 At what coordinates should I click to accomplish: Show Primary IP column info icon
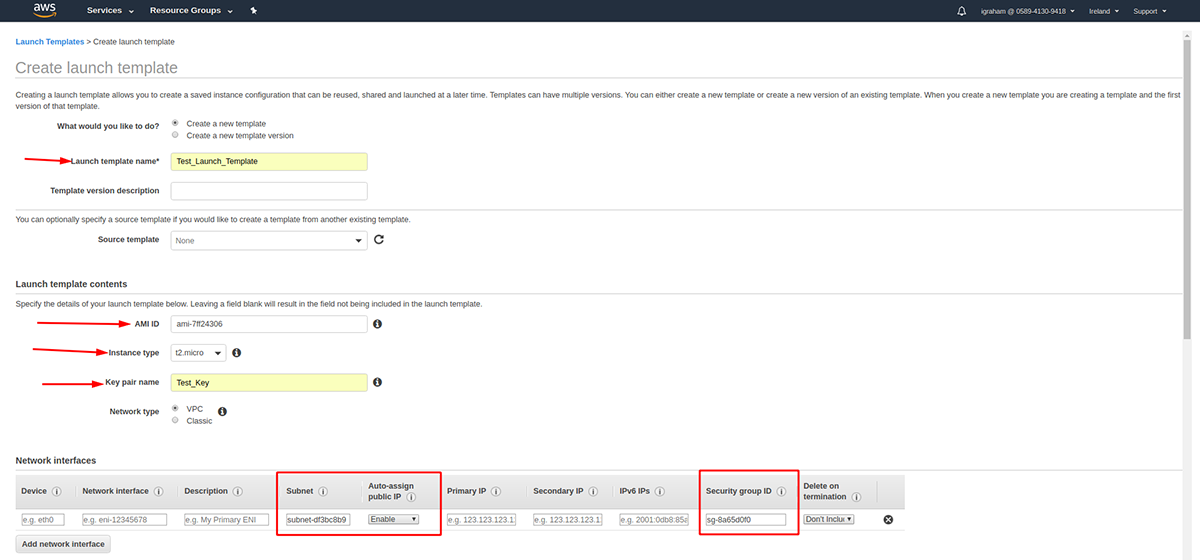point(496,491)
